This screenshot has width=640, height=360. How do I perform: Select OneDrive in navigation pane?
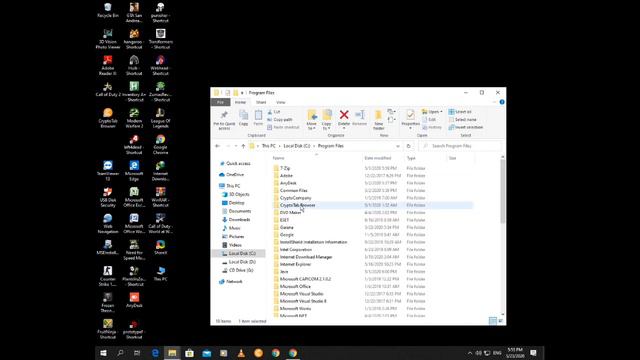[x=231, y=174]
